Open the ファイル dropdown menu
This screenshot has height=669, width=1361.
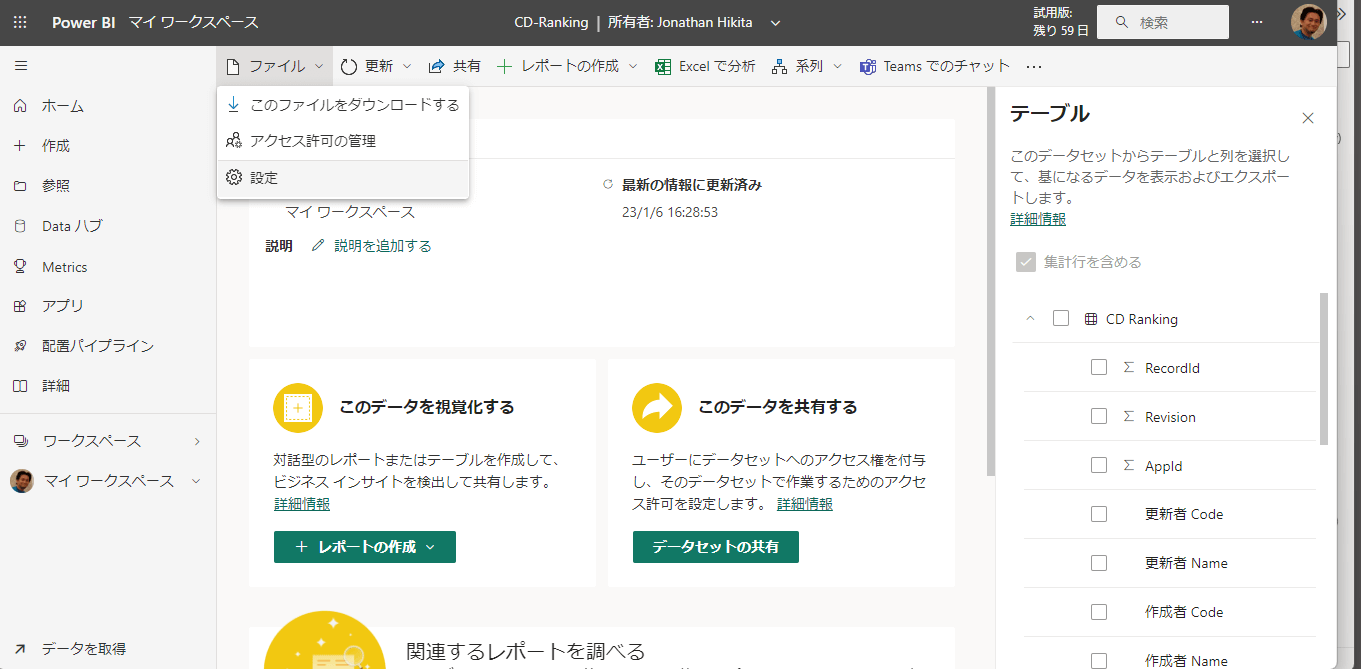275,66
